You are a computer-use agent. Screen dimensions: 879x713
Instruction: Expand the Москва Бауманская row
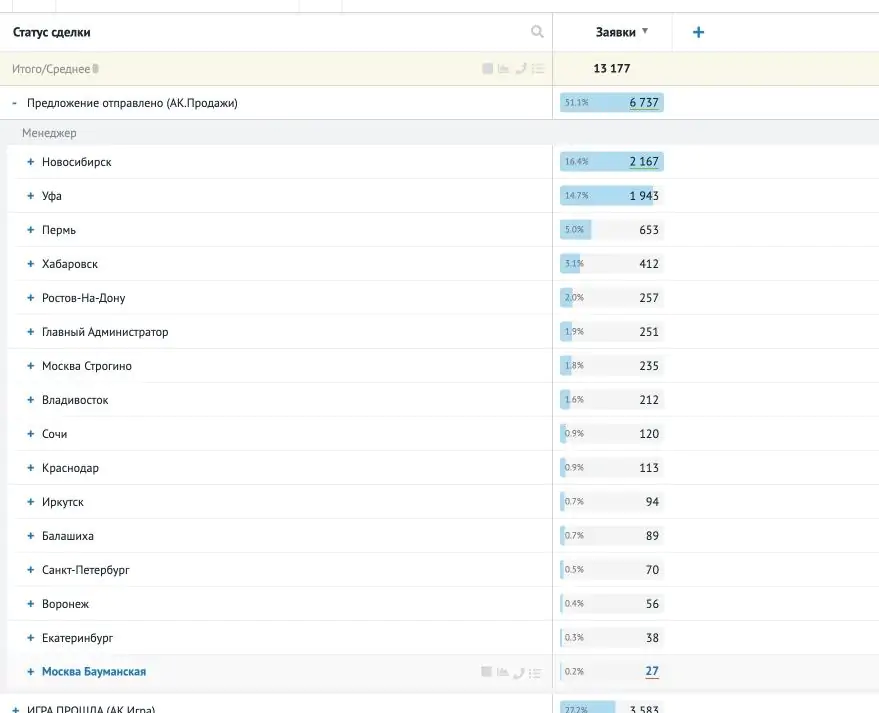[31, 672]
